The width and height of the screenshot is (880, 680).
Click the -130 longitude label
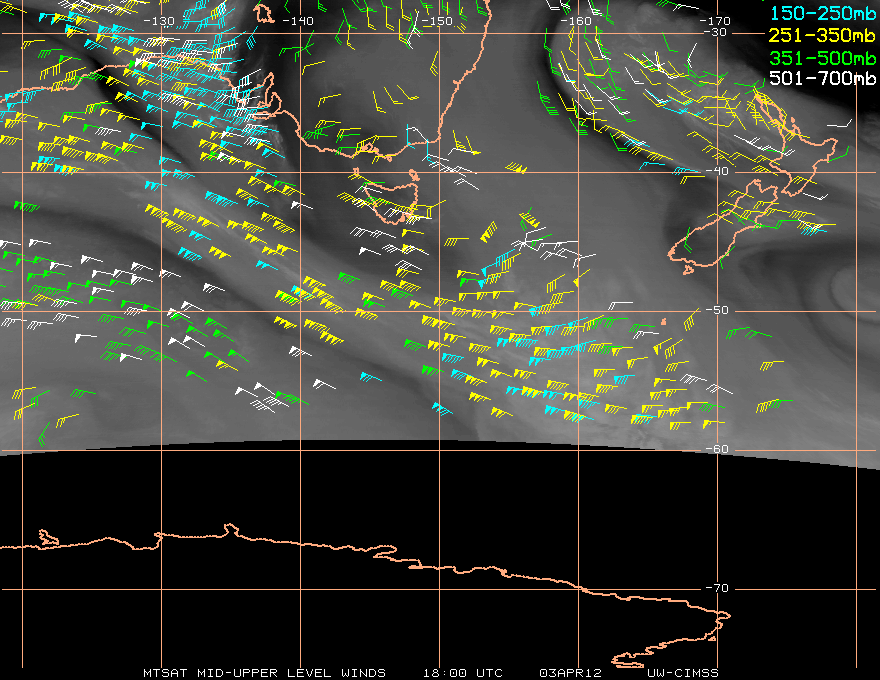(160, 21)
